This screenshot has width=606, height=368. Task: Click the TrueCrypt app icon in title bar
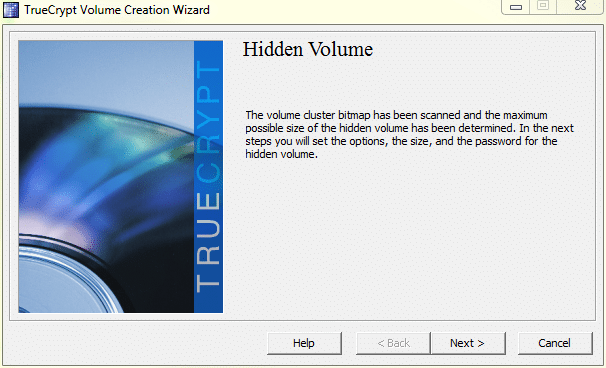[x=10, y=10]
